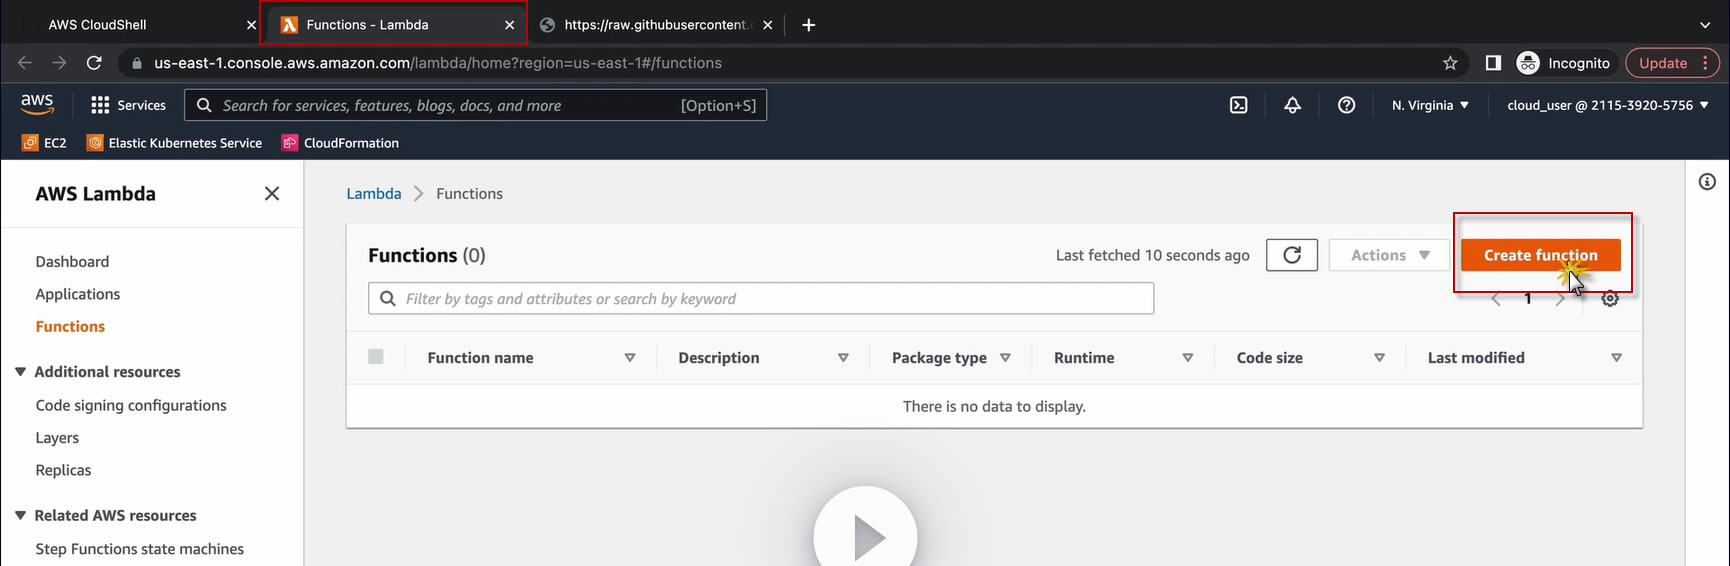Open the Services grid menu
This screenshot has width=1730, height=566.
point(128,105)
